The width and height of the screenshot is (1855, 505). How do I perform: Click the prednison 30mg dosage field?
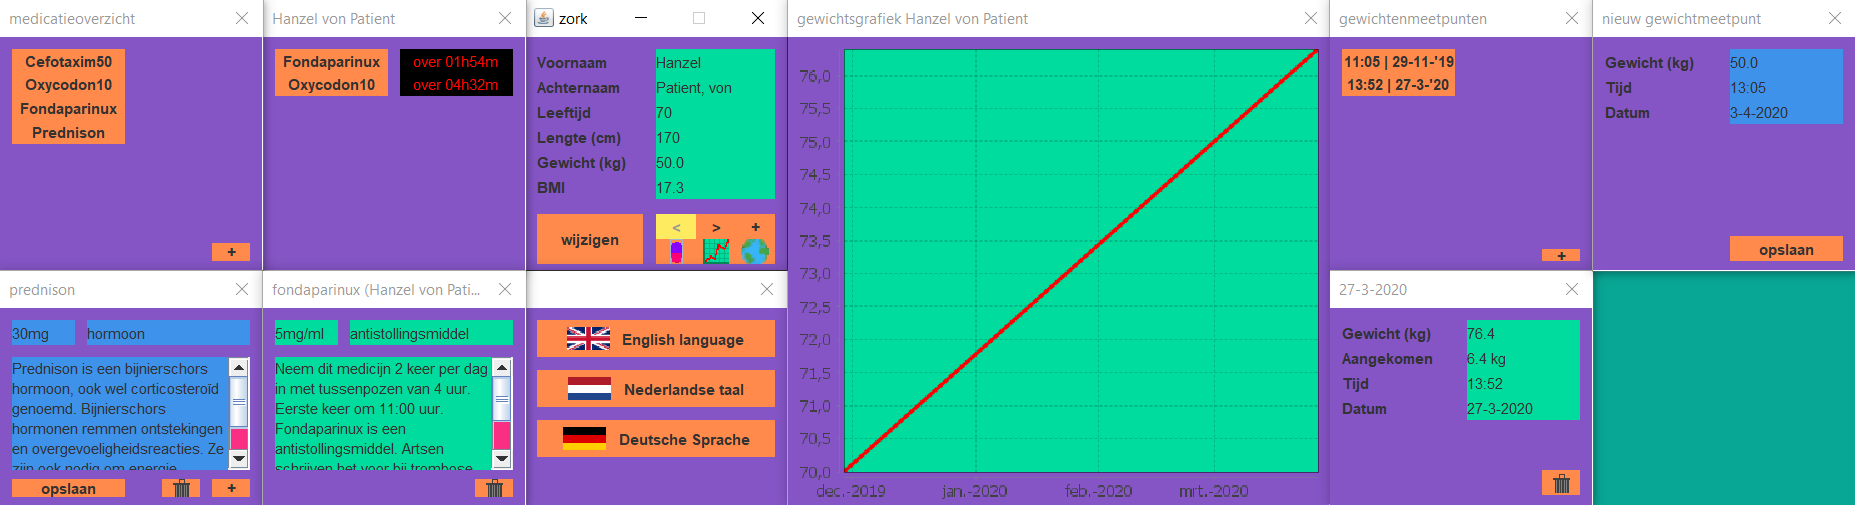pyautogui.click(x=43, y=333)
